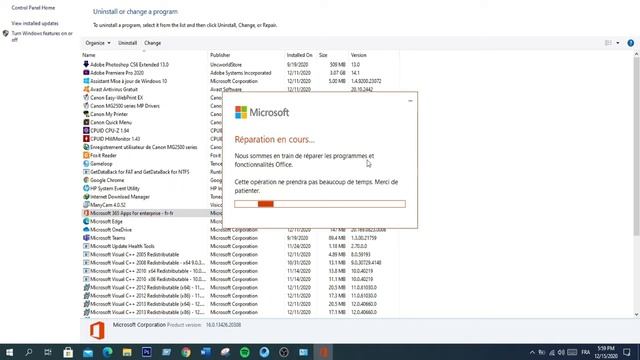Minimize the Microsoft repair dialog
The height and width of the screenshot is (360, 640).
pyautogui.click(x=410, y=100)
